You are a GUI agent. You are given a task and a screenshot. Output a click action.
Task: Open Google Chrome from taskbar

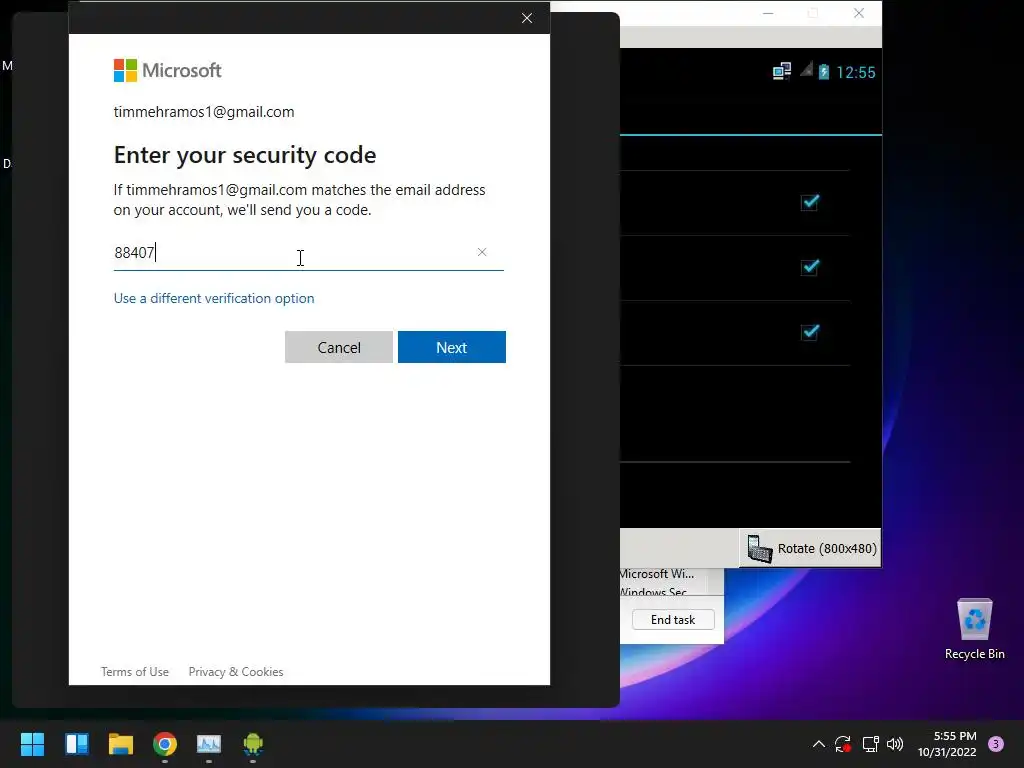[x=165, y=744]
